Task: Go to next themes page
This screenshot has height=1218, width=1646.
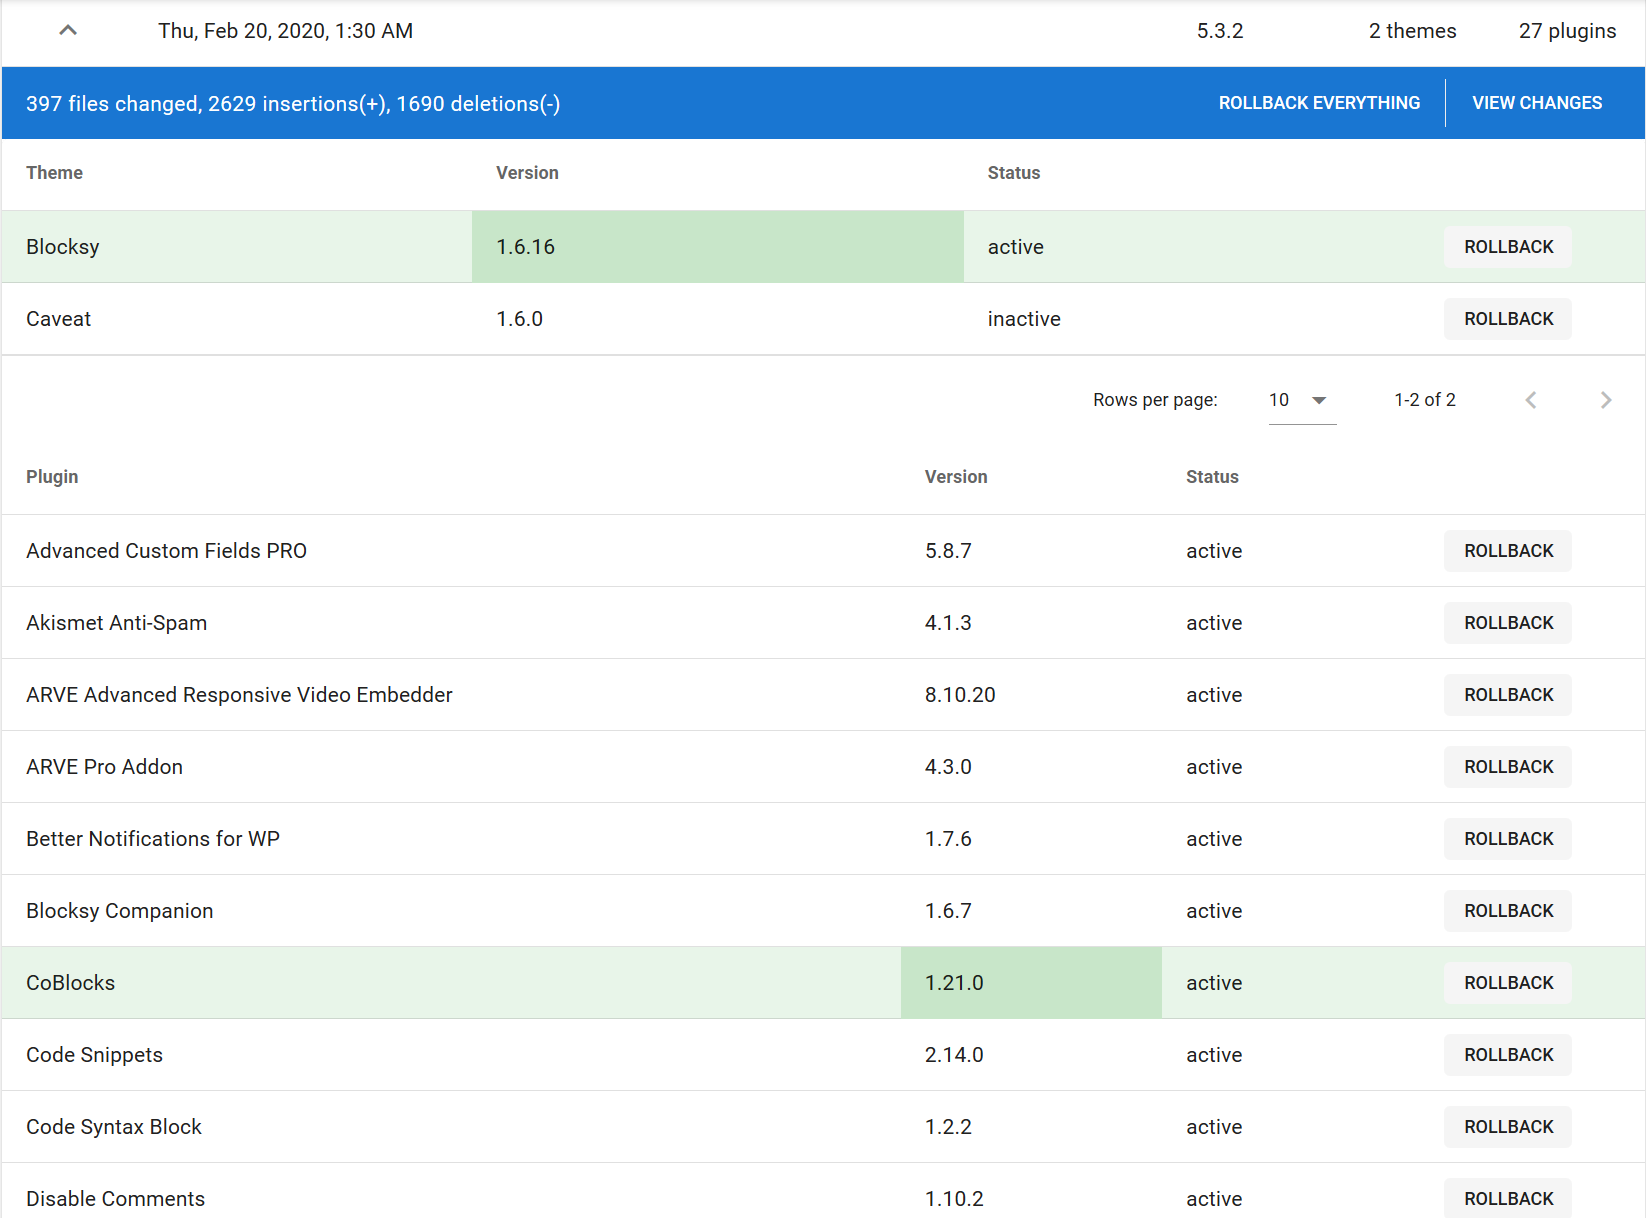Action: click(1606, 400)
